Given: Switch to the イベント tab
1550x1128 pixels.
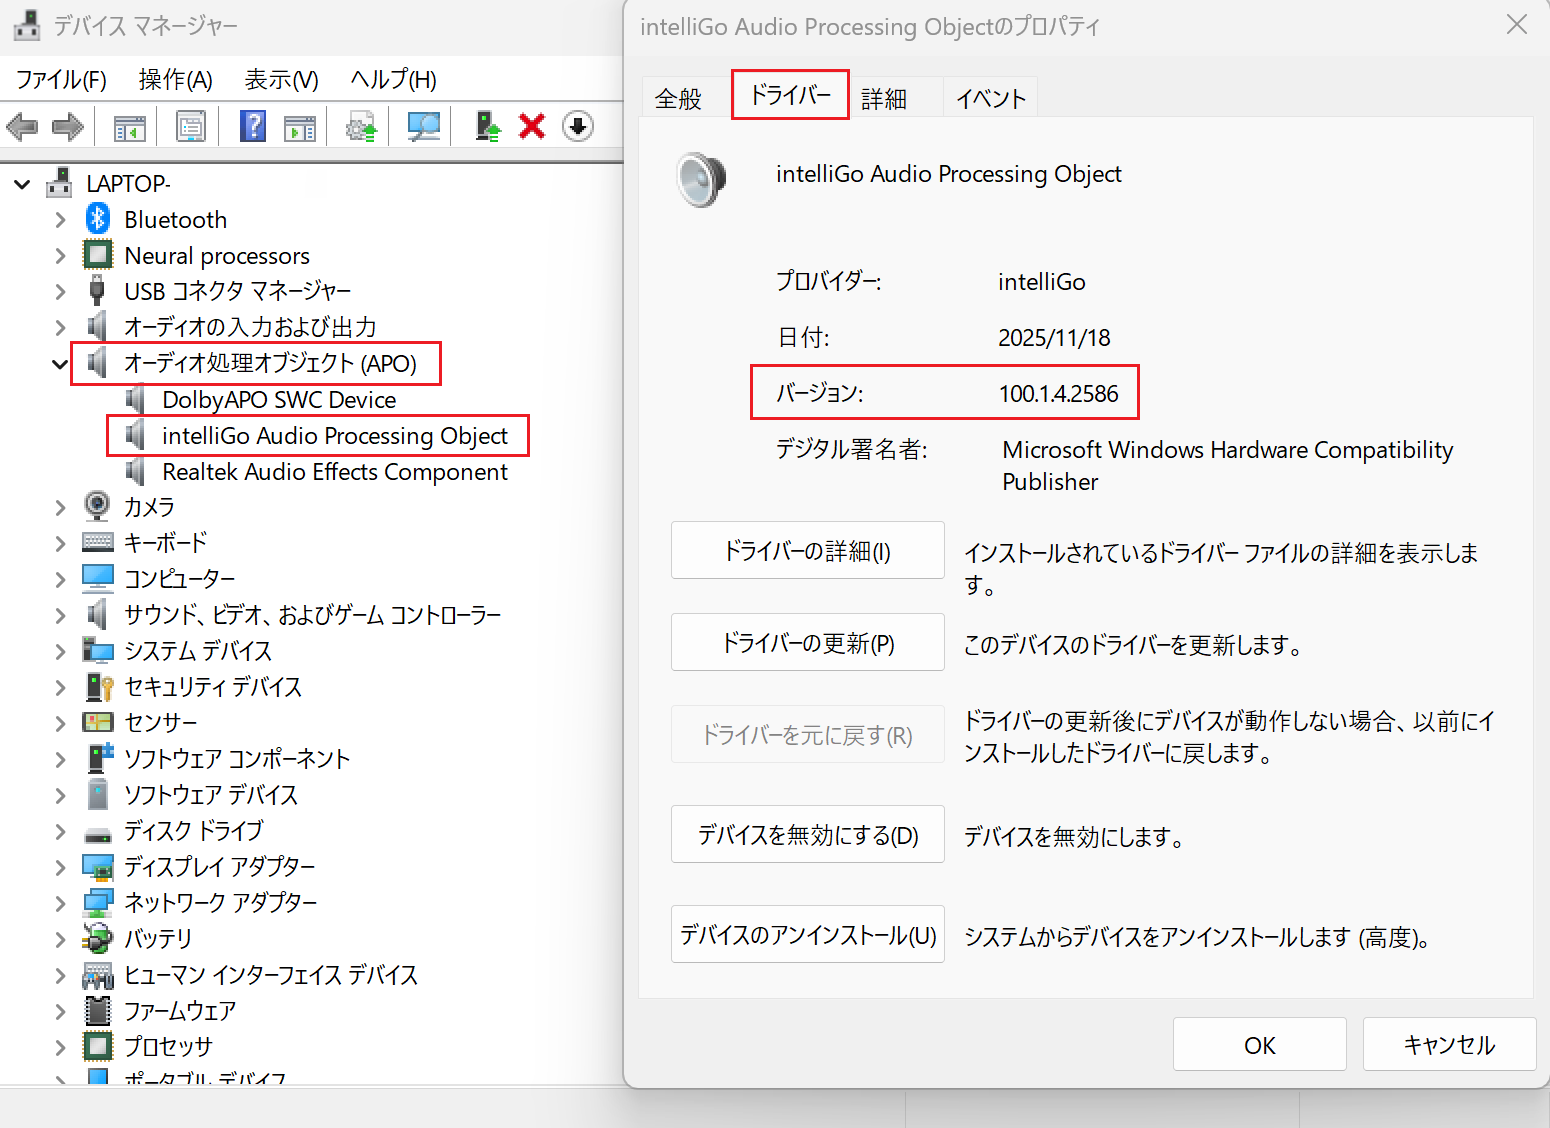Looking at the screenshot, I should click(990, 99).
